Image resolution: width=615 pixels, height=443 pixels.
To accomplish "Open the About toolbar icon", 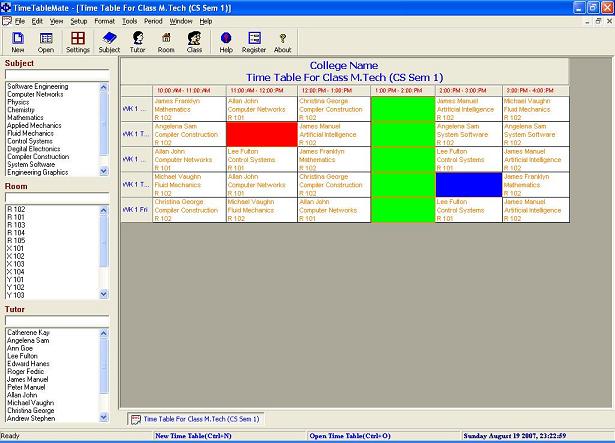I will point(283,41).
